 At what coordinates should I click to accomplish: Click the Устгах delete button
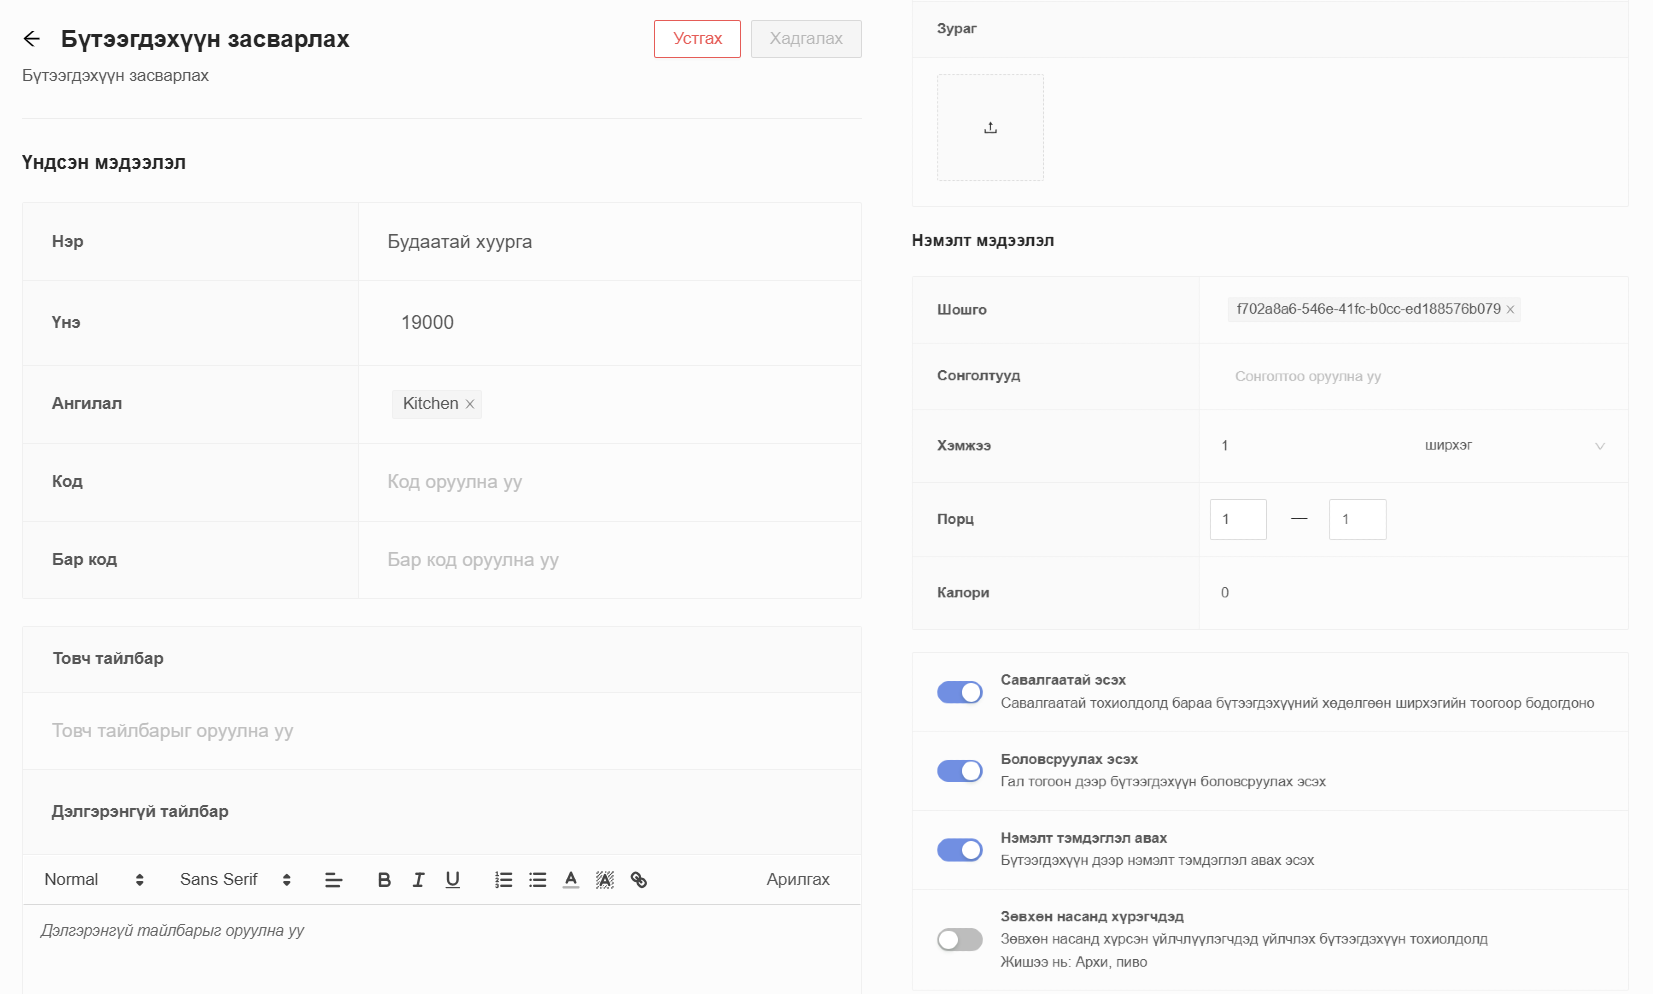click(x=697, y=39)
